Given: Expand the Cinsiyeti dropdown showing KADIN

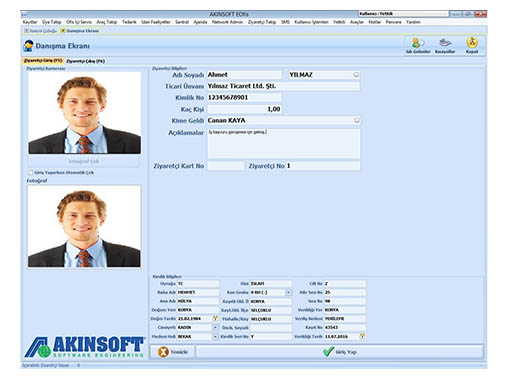Looking at the screenshot, I should point(215,328).
